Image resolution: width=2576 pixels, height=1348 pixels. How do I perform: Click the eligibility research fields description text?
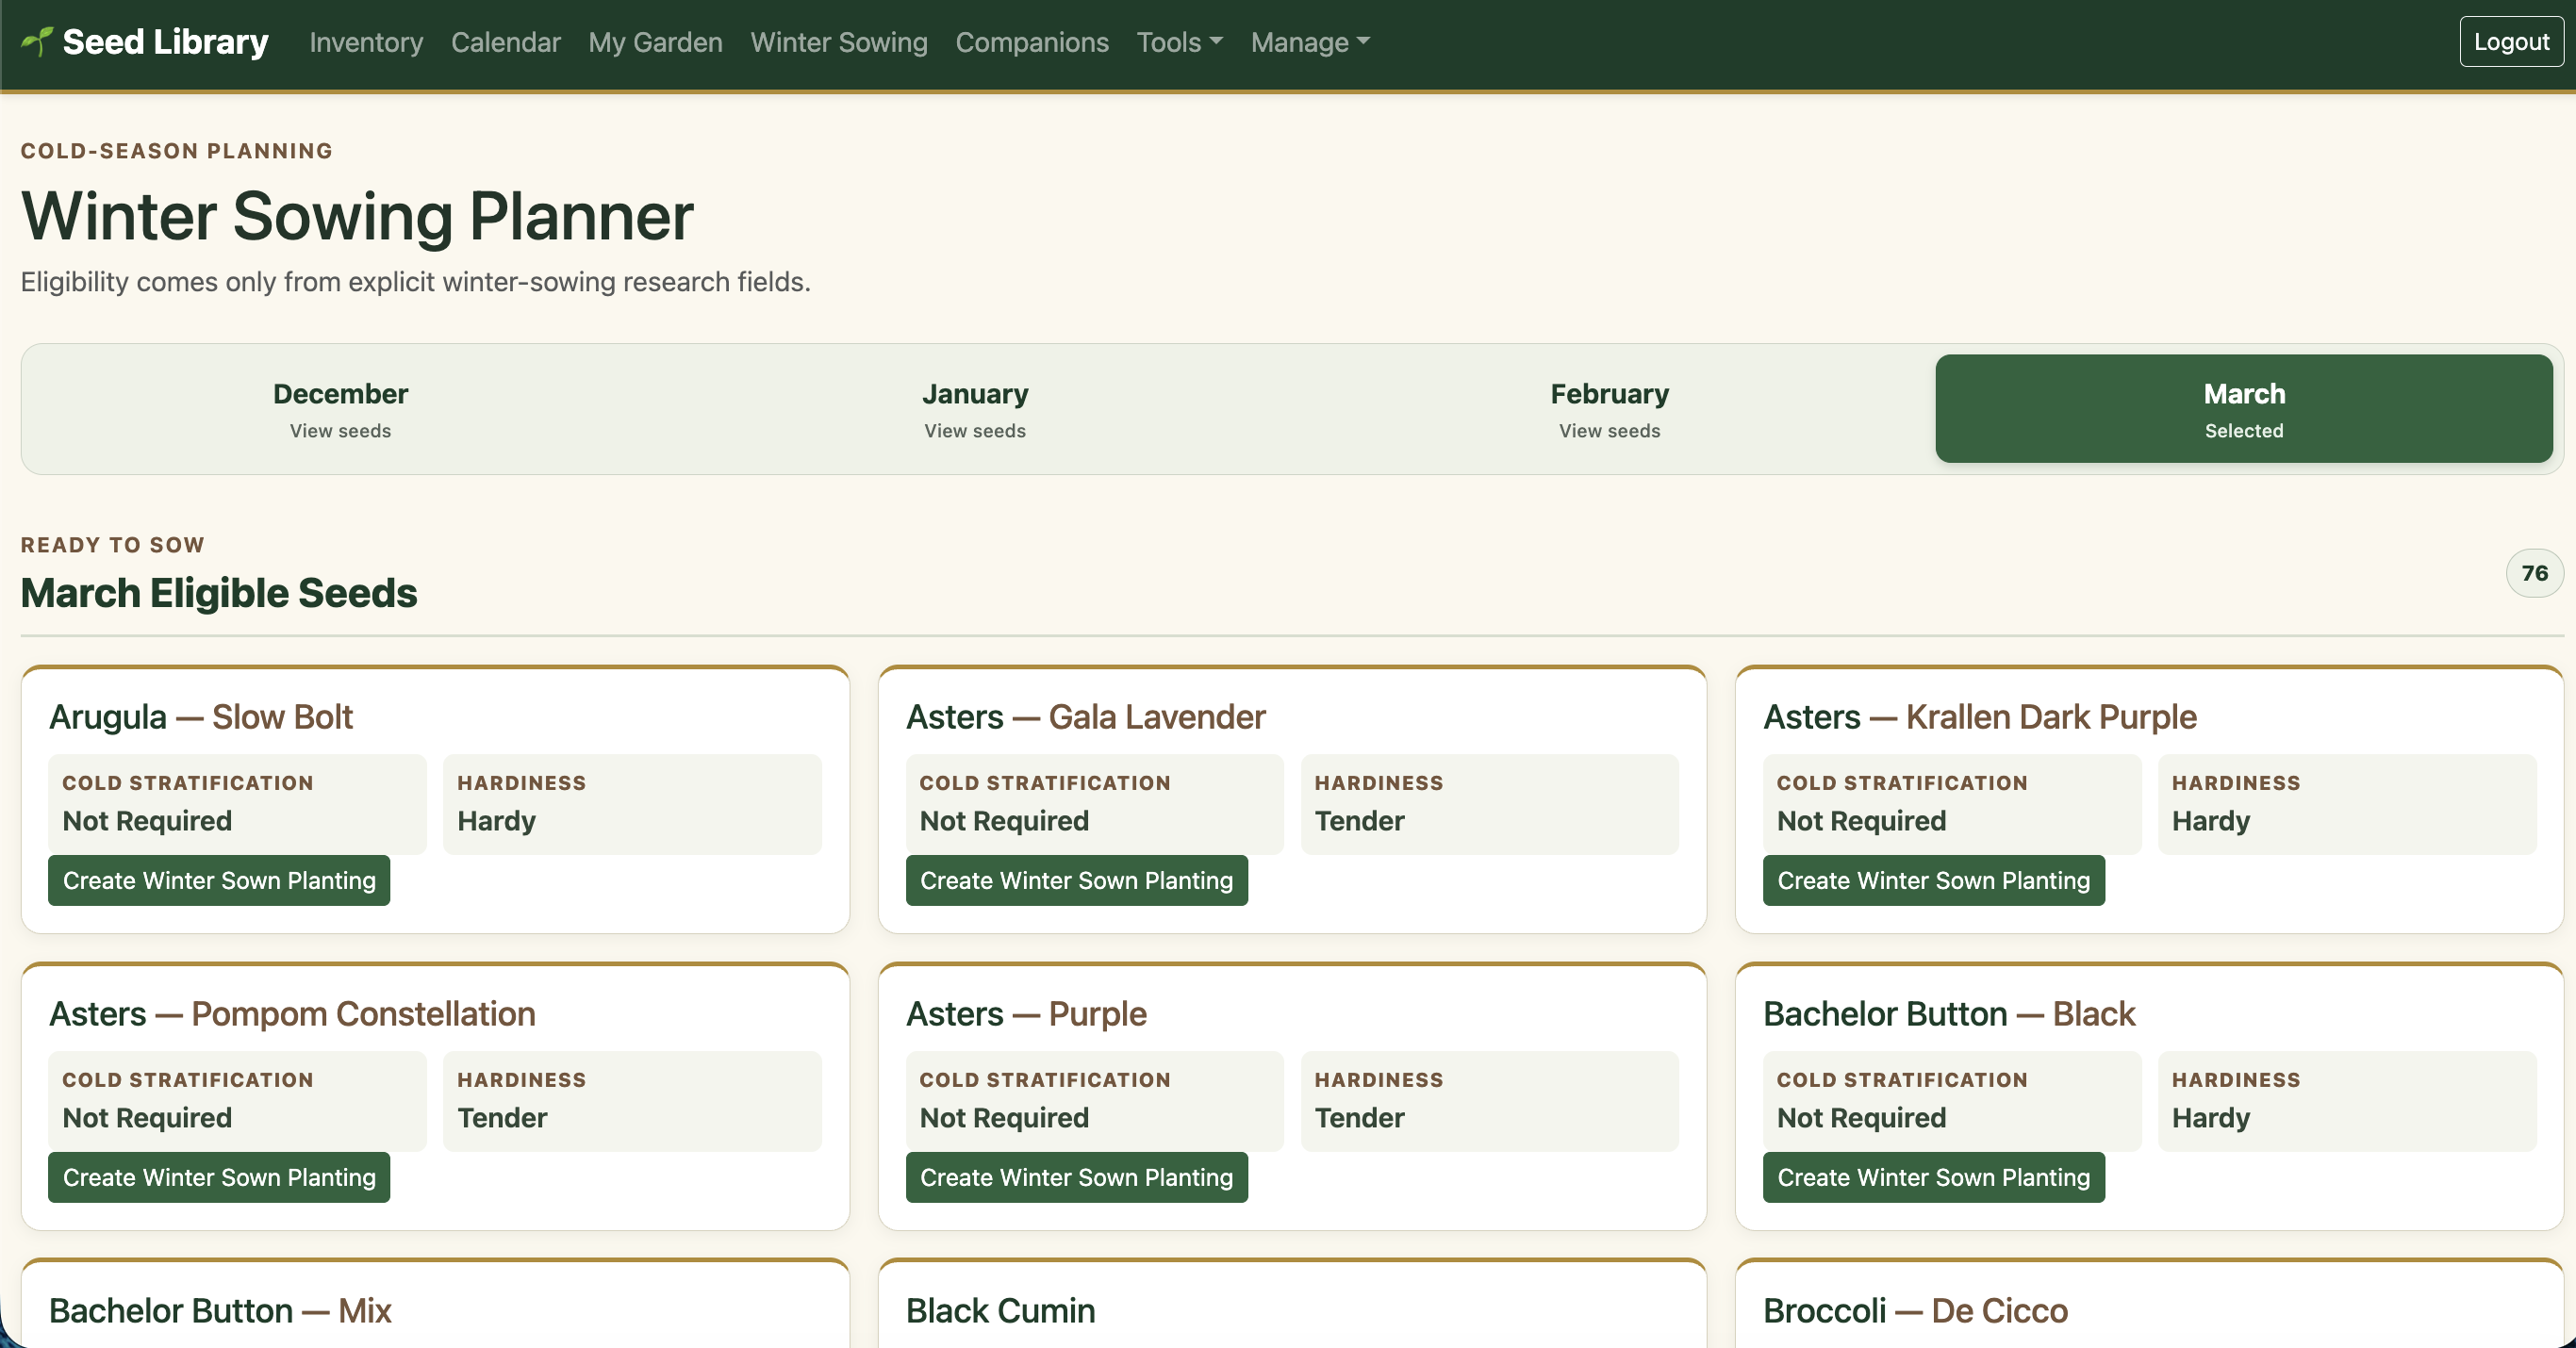coord(415,282)
